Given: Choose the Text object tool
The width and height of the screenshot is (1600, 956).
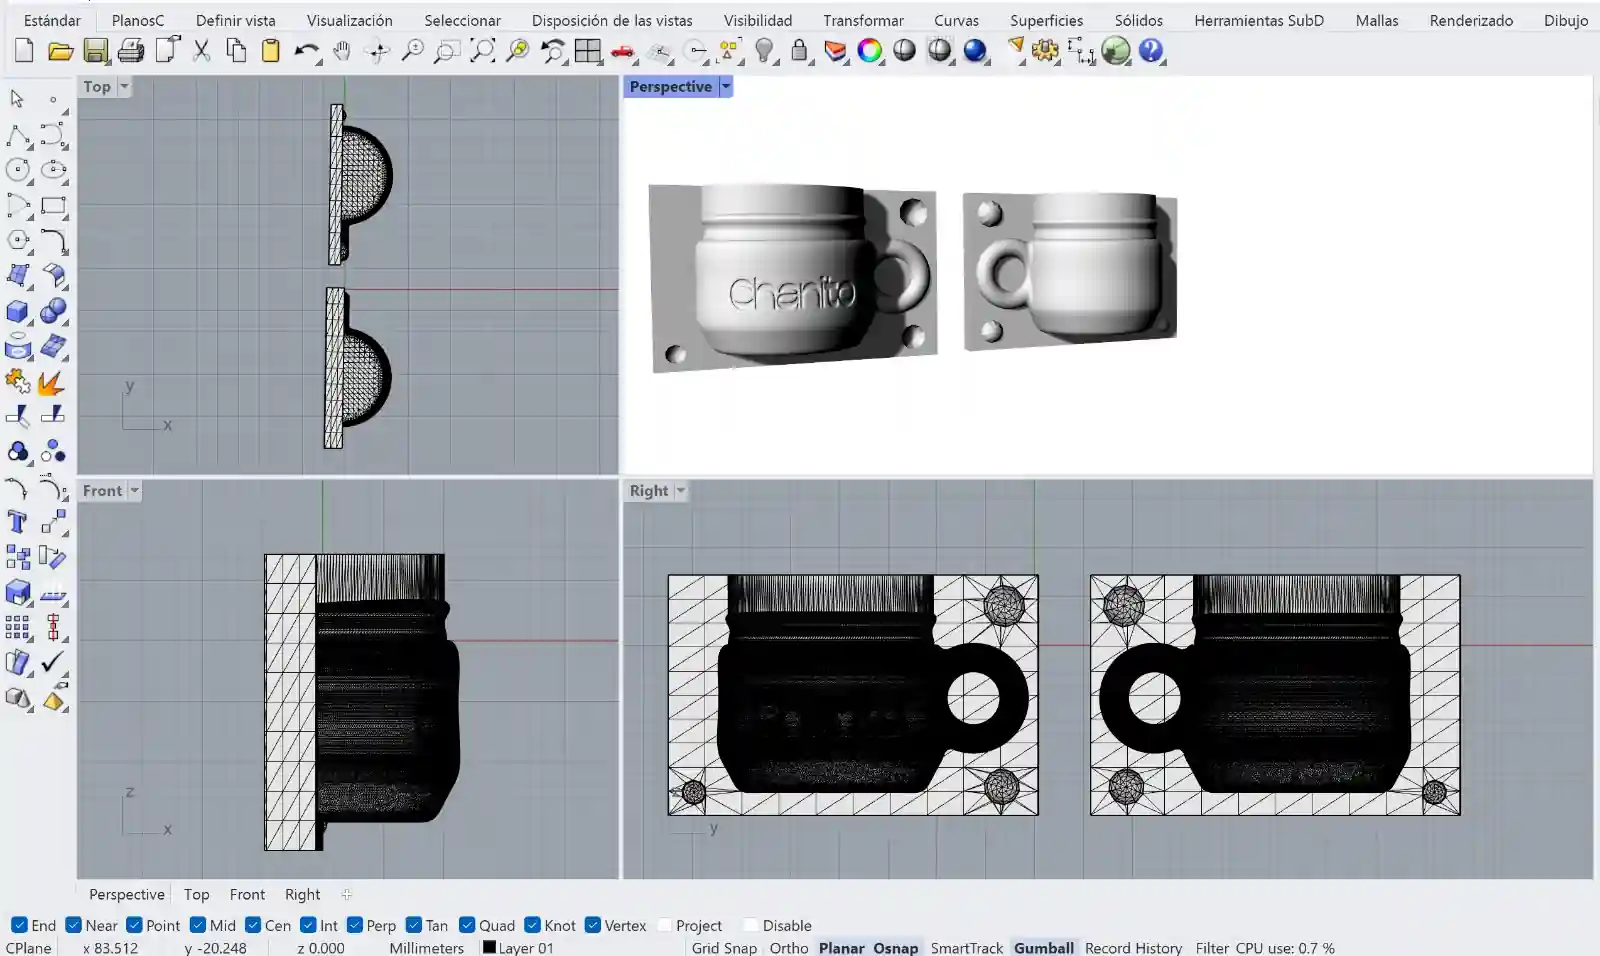Looking at the screenshot, I should pyautogui.click(x=17, y=522).
